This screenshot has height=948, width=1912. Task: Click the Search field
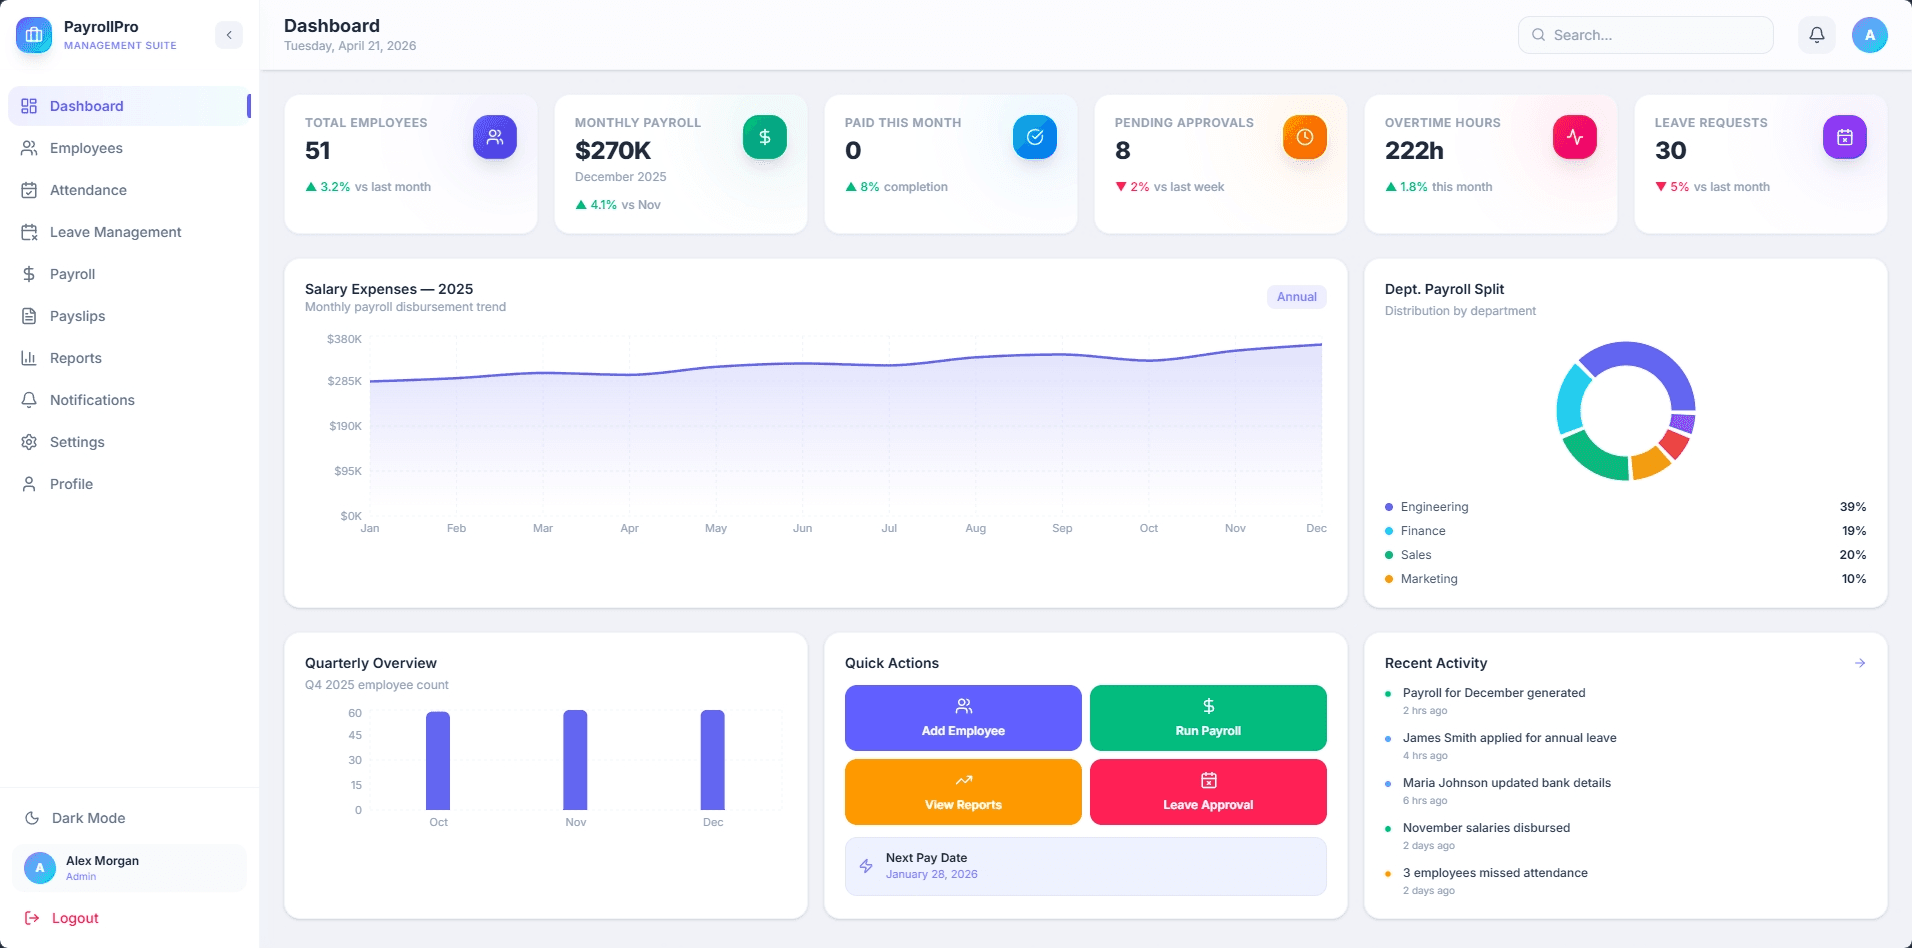tap(1645, 34)
